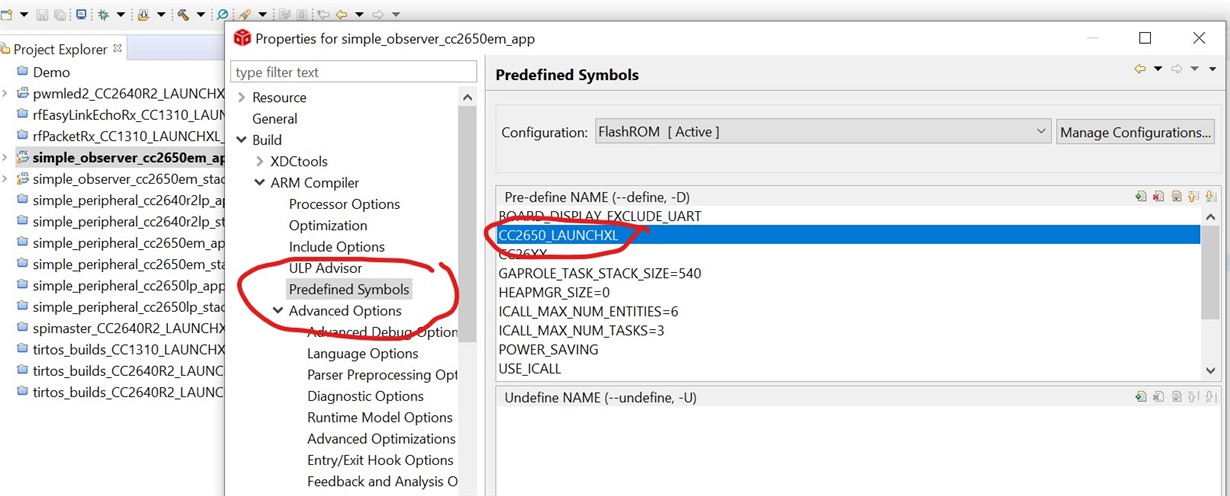Close the Project Explorer tab
This screenshot has height=496, width=1230.
117,48
